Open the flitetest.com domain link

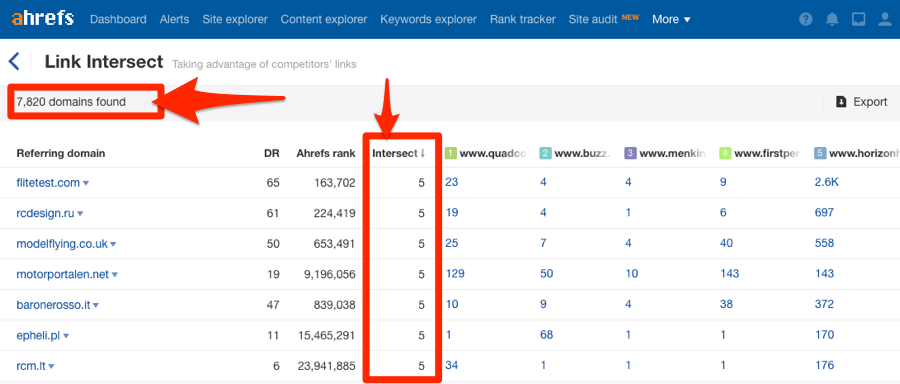(48, 183)
